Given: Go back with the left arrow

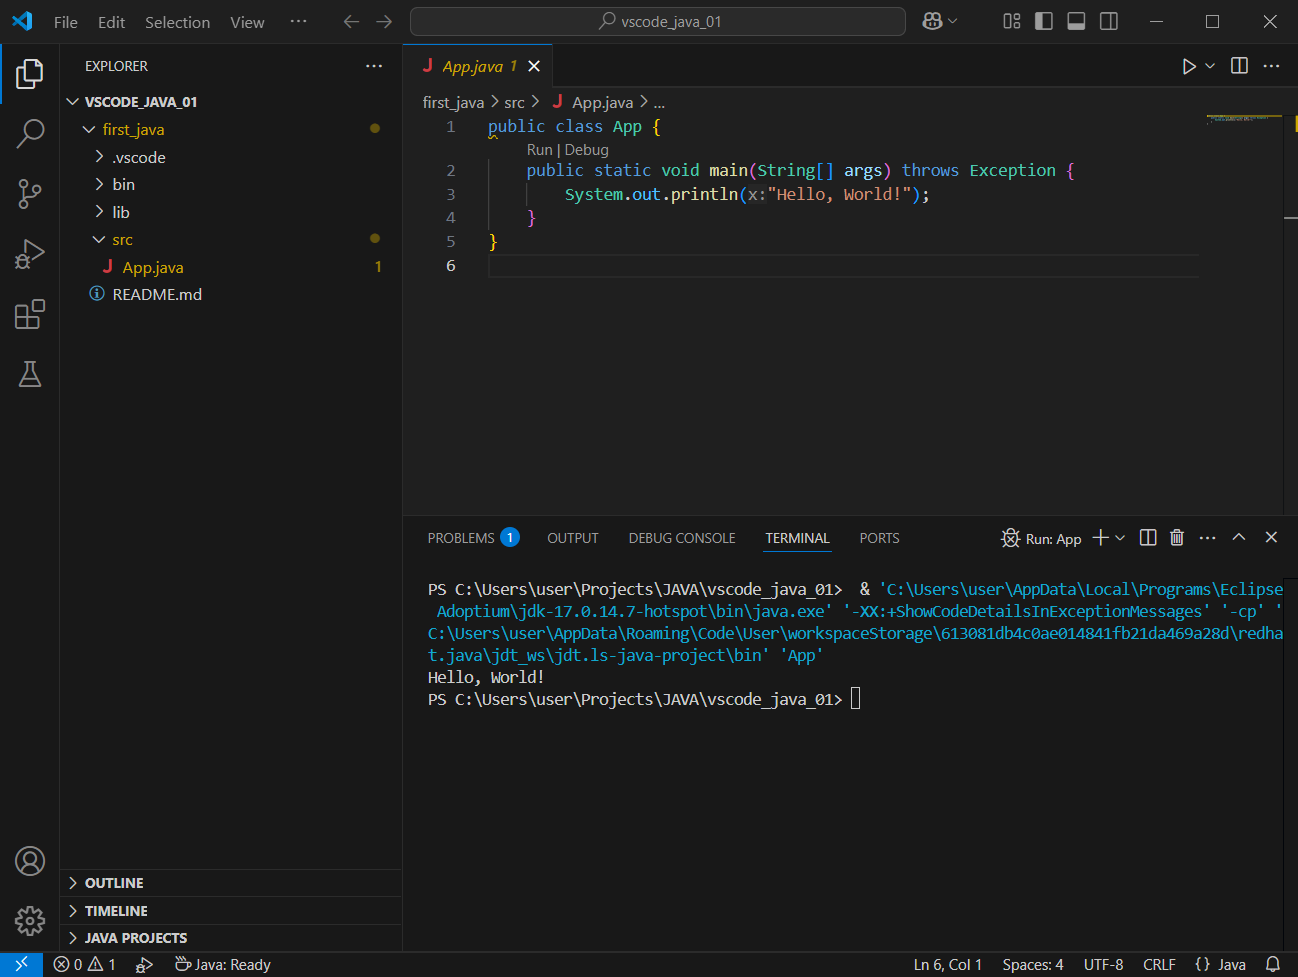Looking at the screenshot, I should (x=351, y=21).
